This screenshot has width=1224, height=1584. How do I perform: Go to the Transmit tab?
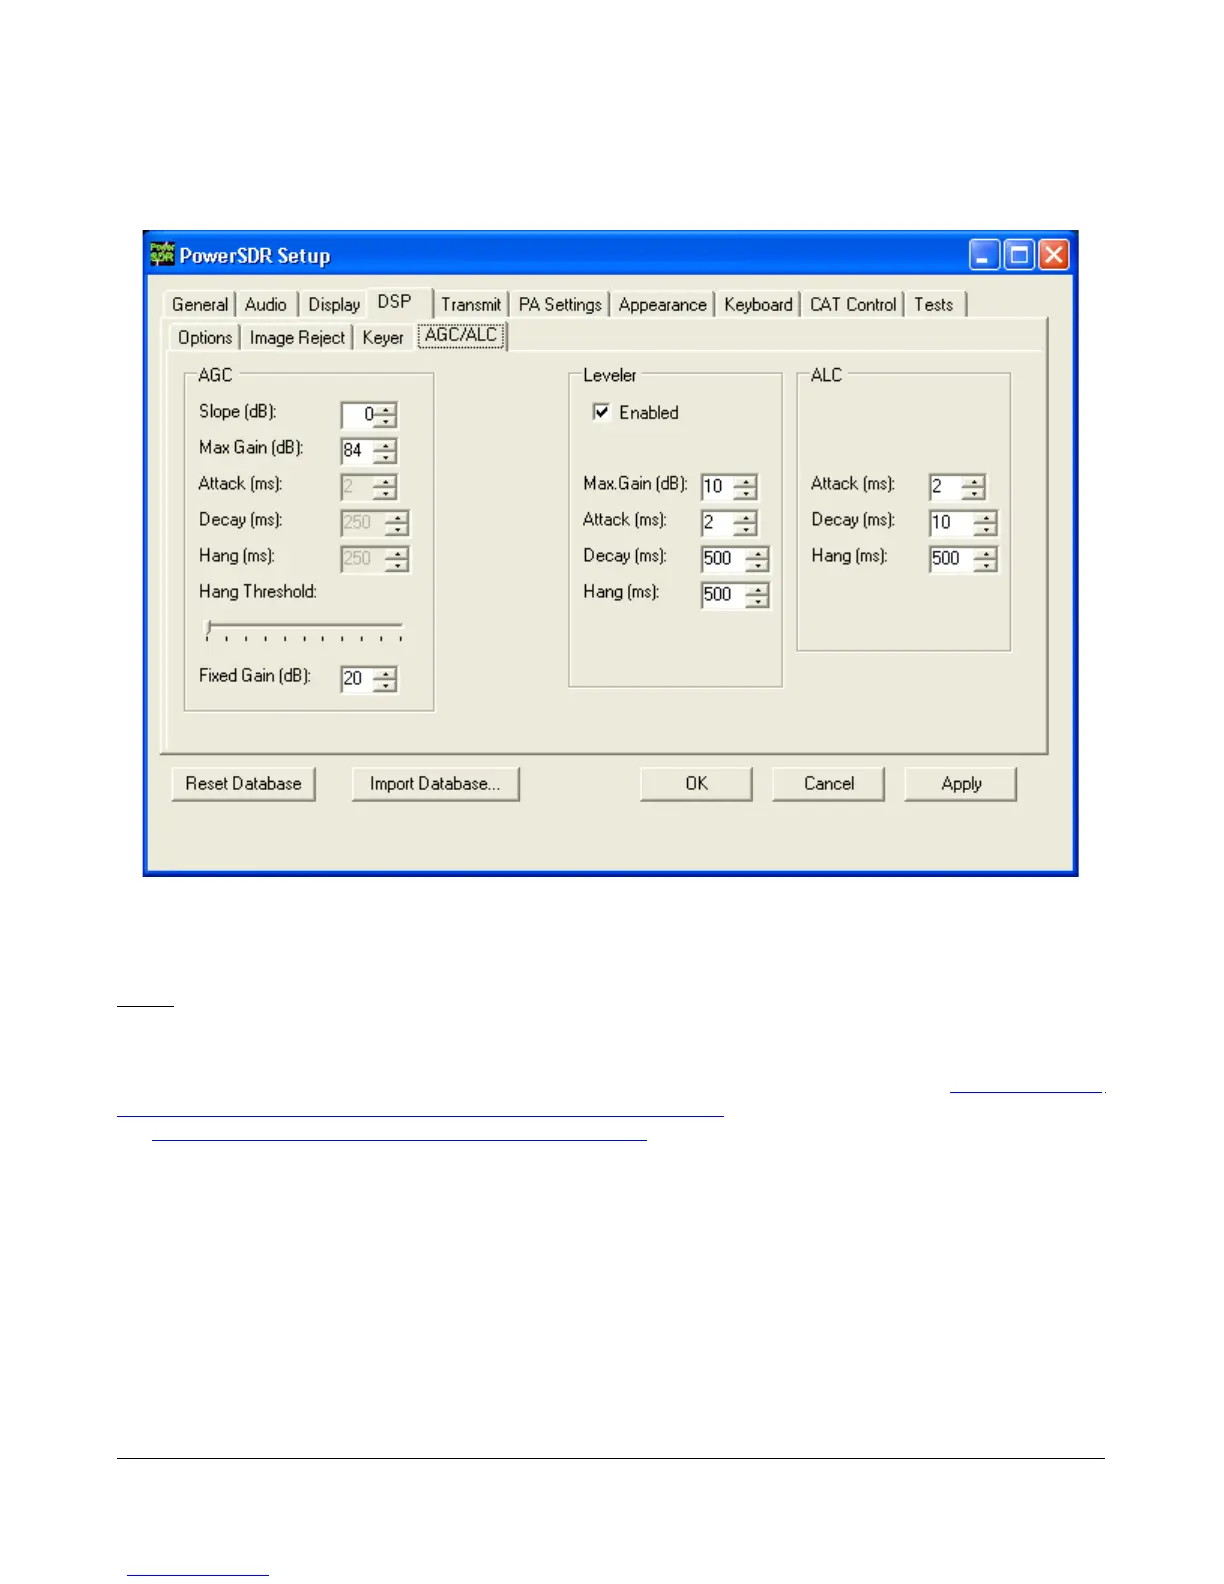[x=471, y=305]
